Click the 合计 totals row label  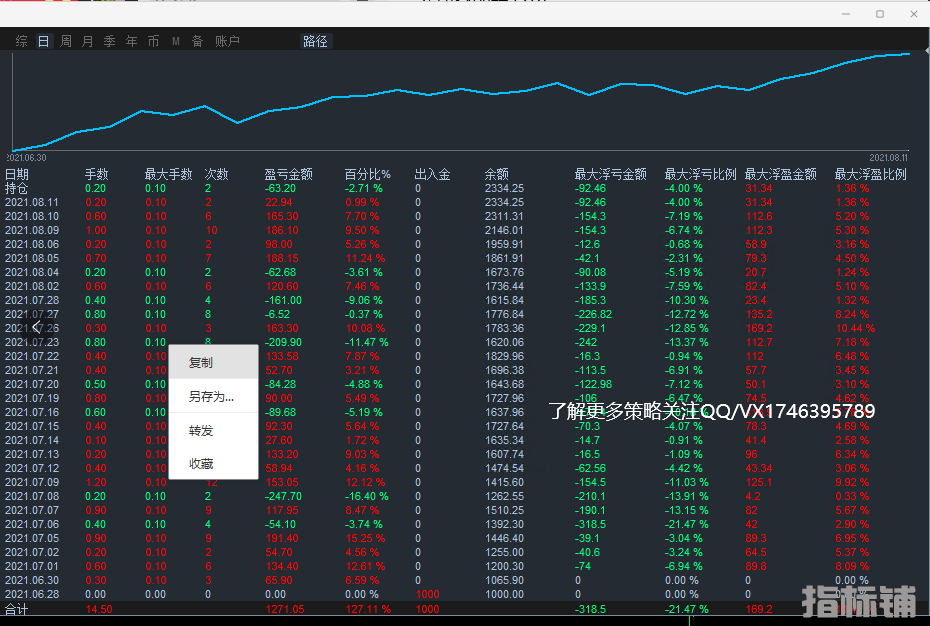point(17,609)
